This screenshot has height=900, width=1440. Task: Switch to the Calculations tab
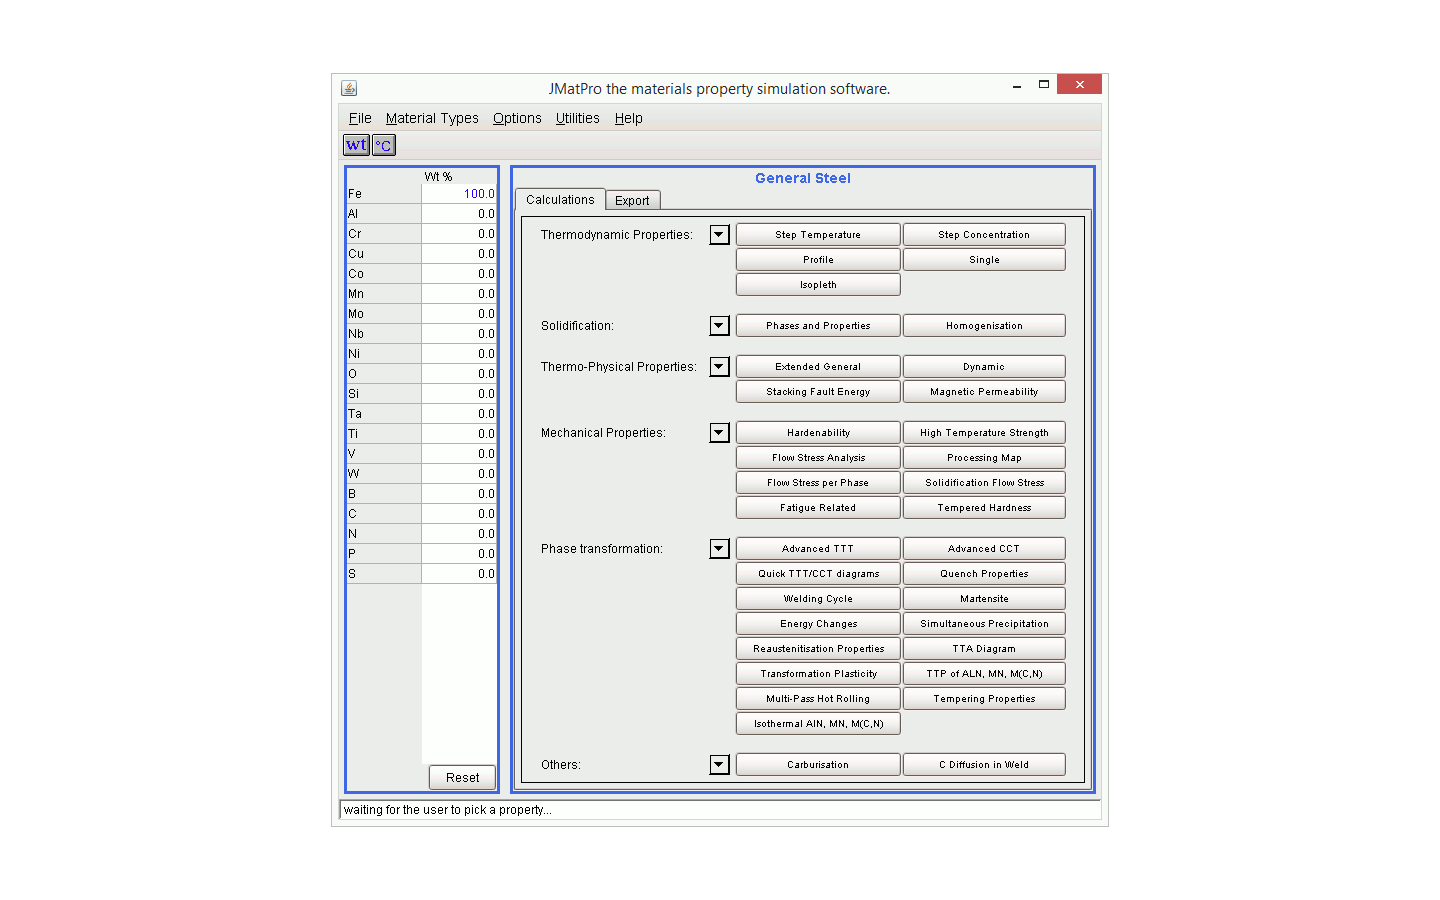(560, 199)
